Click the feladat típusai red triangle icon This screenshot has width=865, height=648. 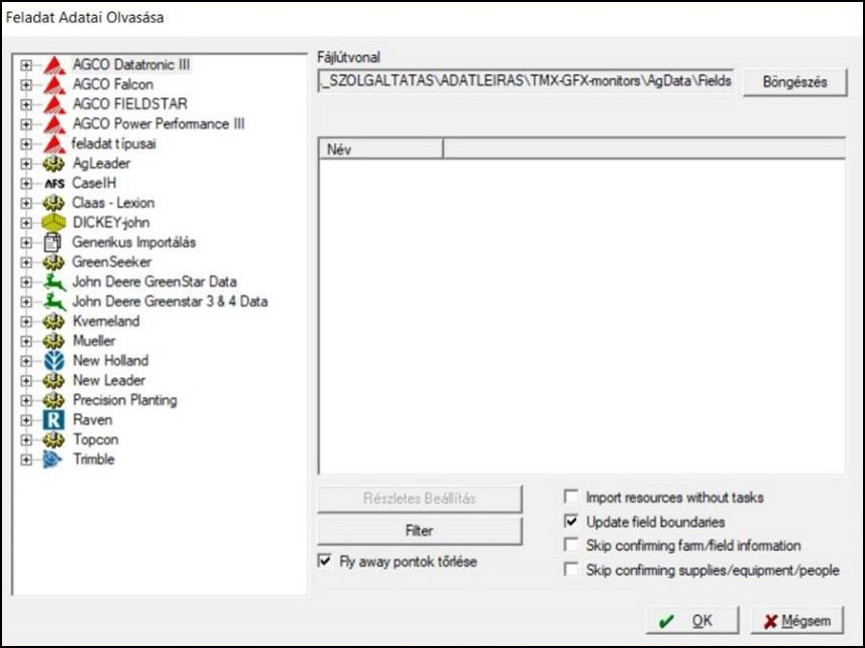(54, 144)
